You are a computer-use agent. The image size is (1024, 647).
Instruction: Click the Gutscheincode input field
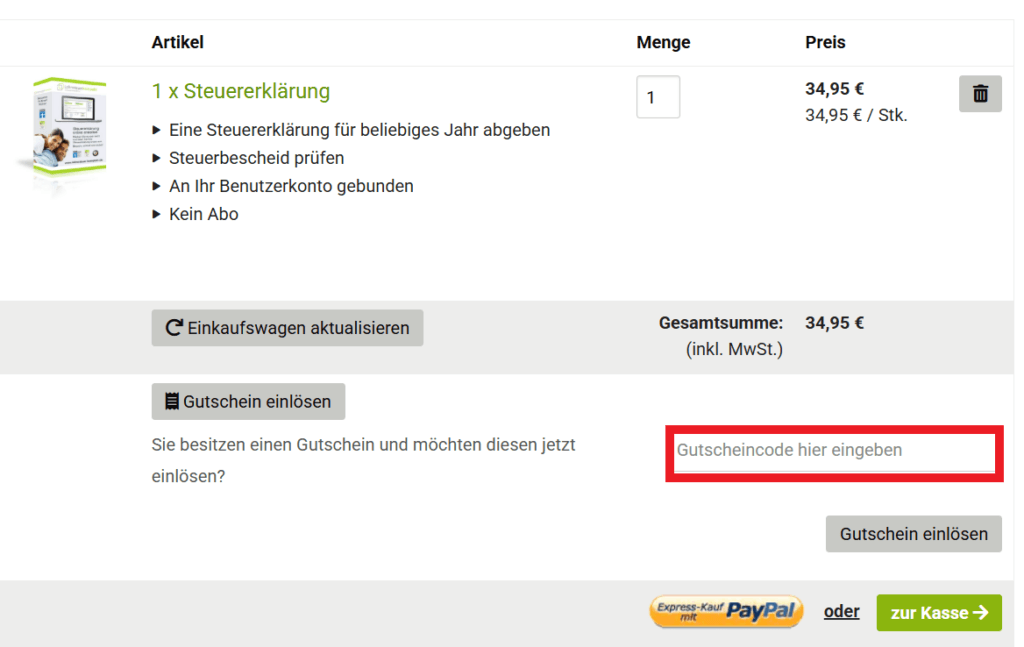tap(834, 452)
